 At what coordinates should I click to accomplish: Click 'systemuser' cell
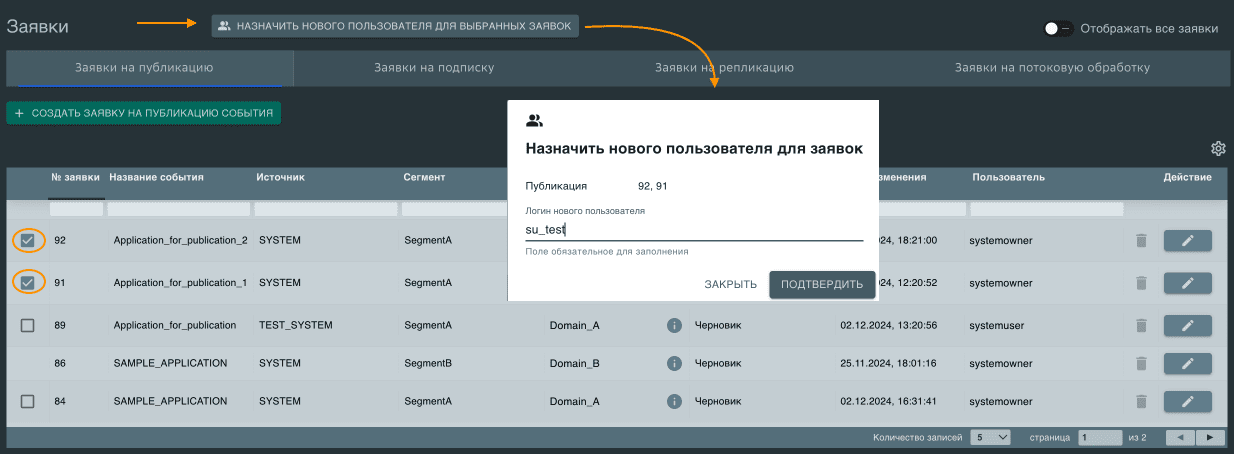point(996,325)
